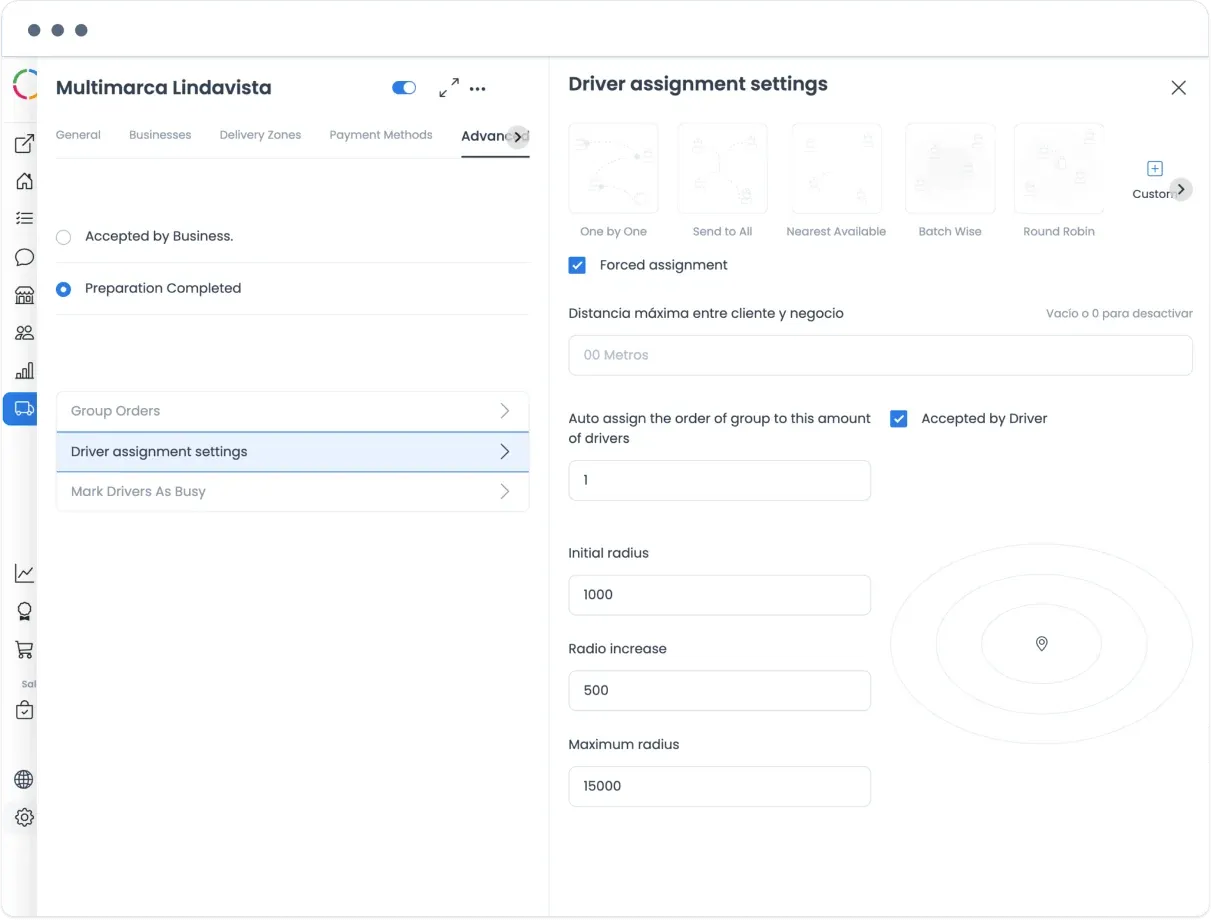Open the settings gear icon in sidebar
Image resolution: width=1211 pixels, height=920 pixels.
point(24,817)
